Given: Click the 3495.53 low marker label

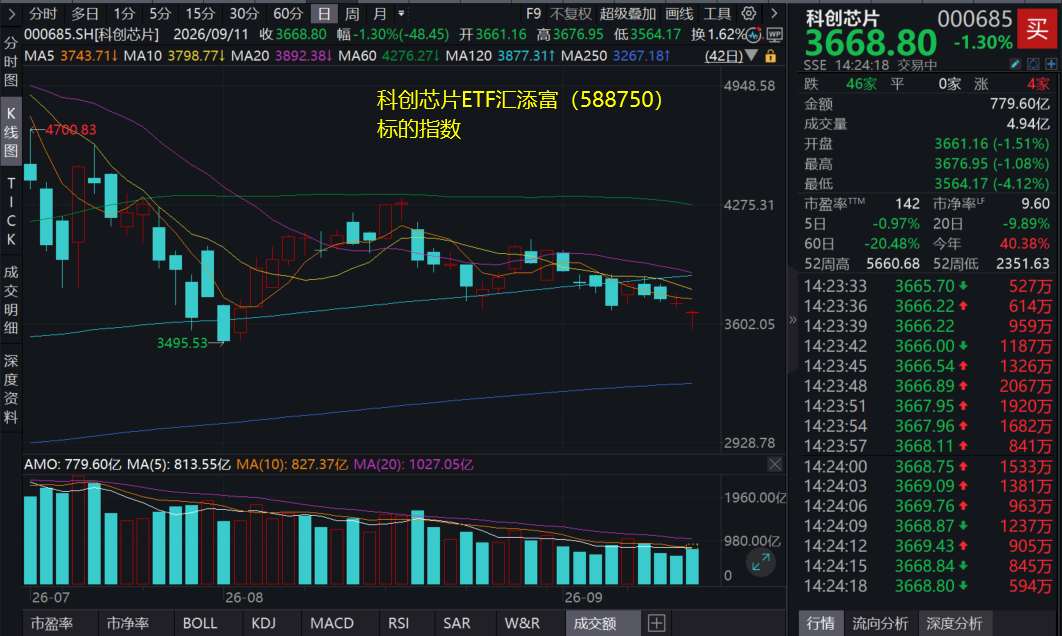Looking at the screenshot, I should (182, 343).
